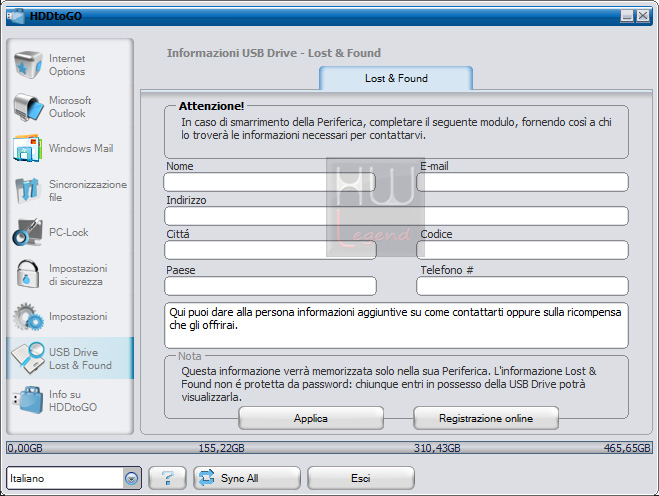
Task: Select Windows Mail menu label
Action: click(81, 148)
